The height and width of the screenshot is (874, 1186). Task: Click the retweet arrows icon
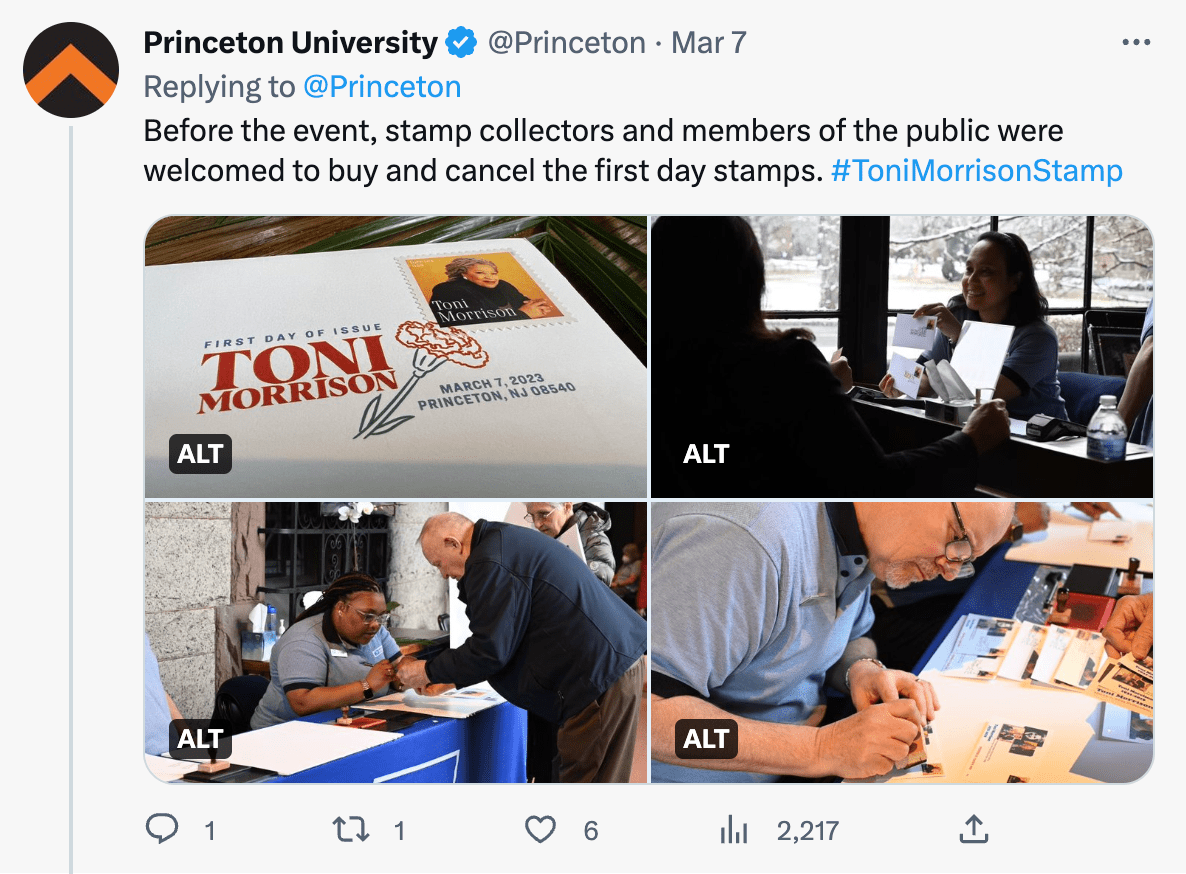[352, 829]
